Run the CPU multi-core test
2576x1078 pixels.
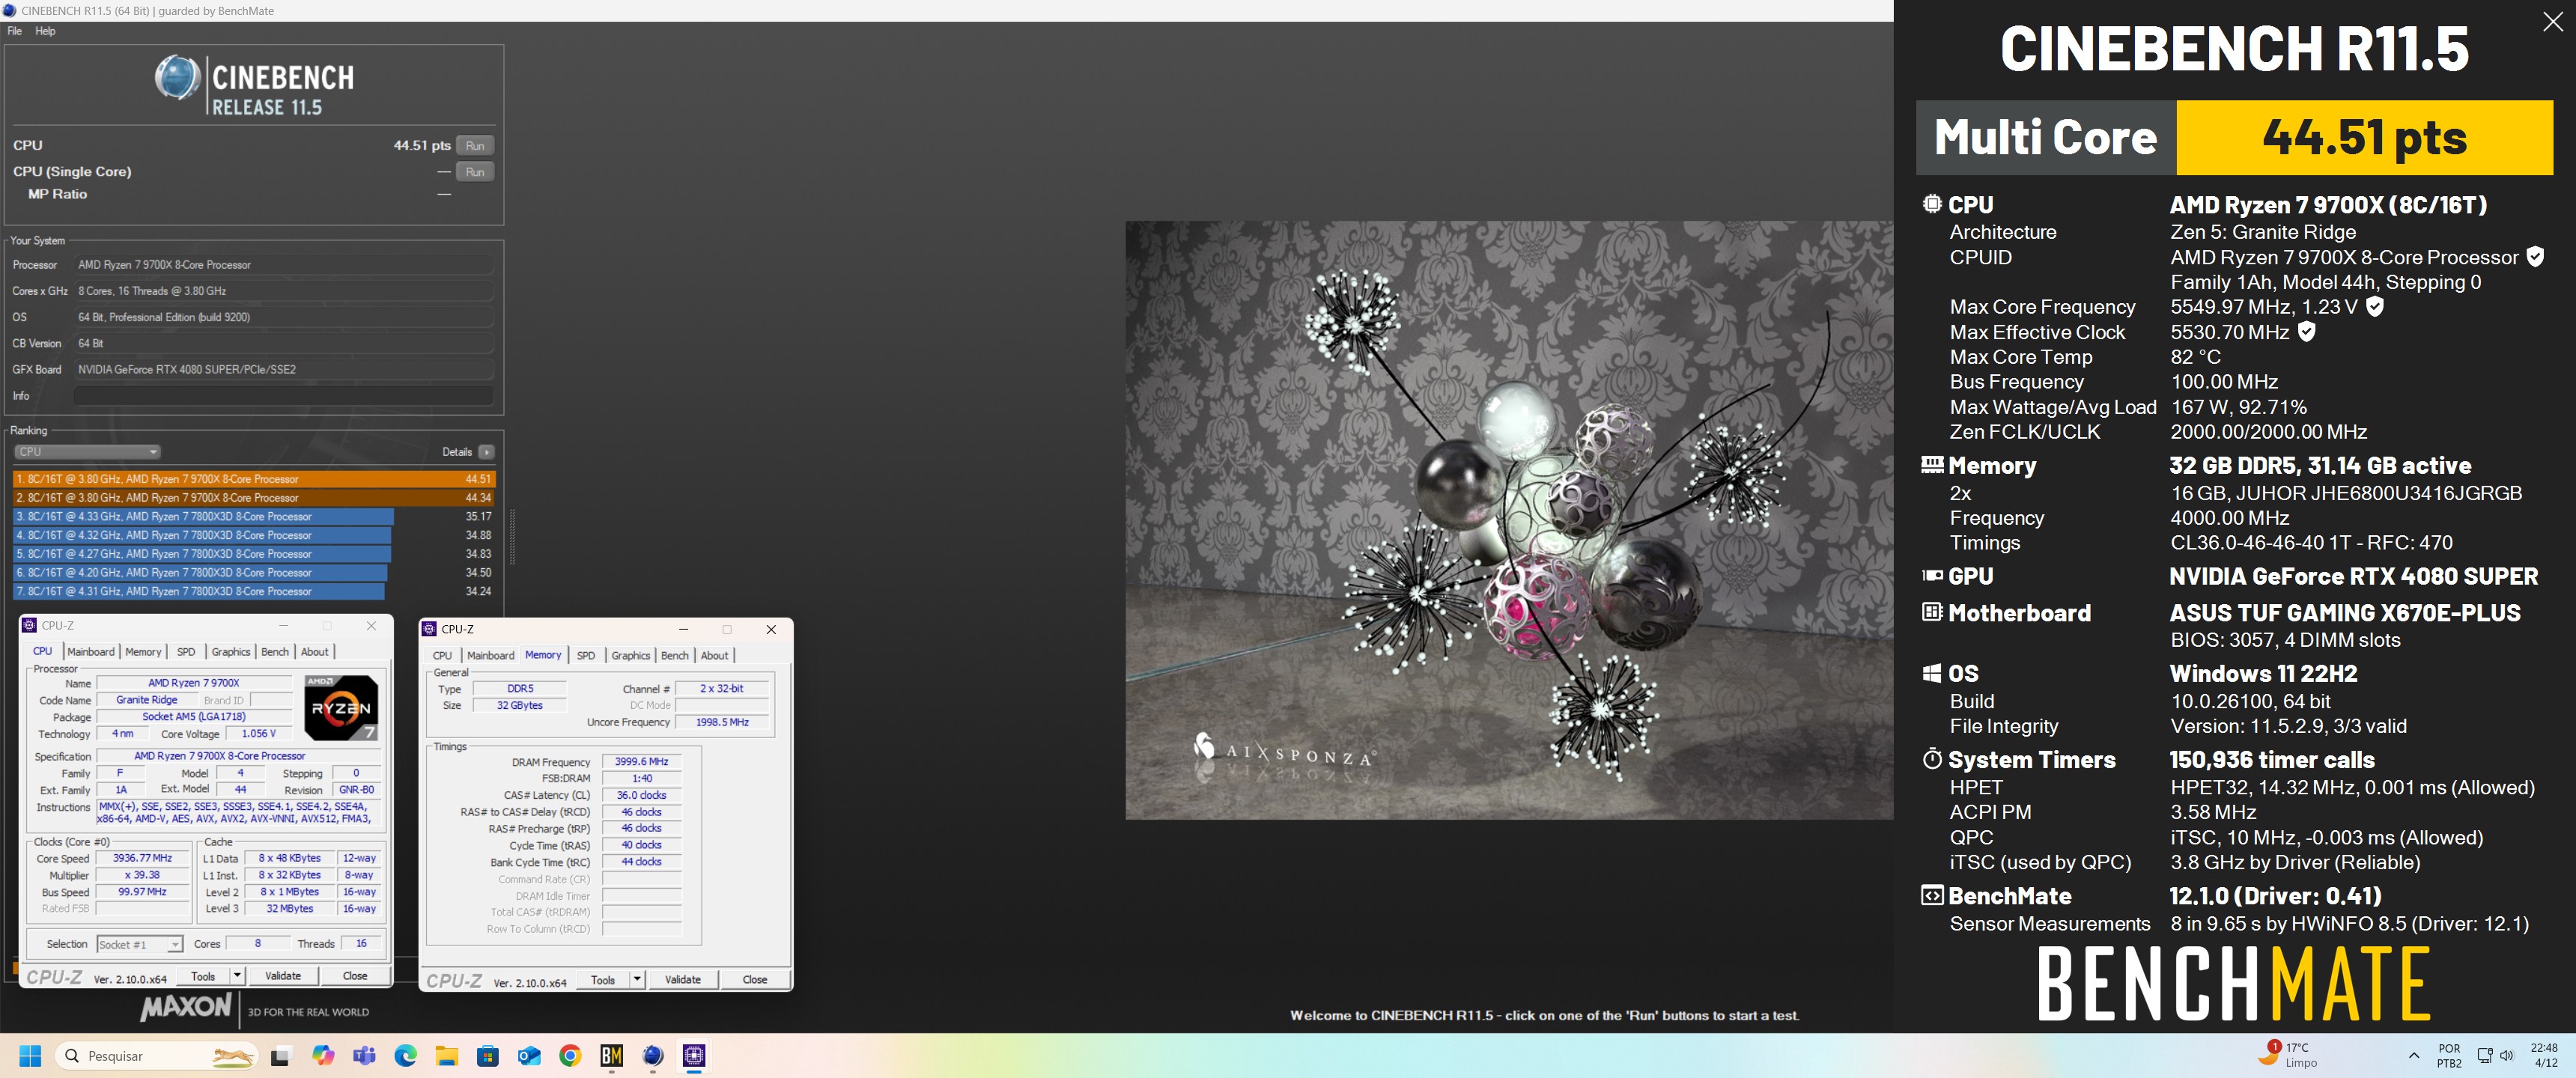(x=475, y=146)
